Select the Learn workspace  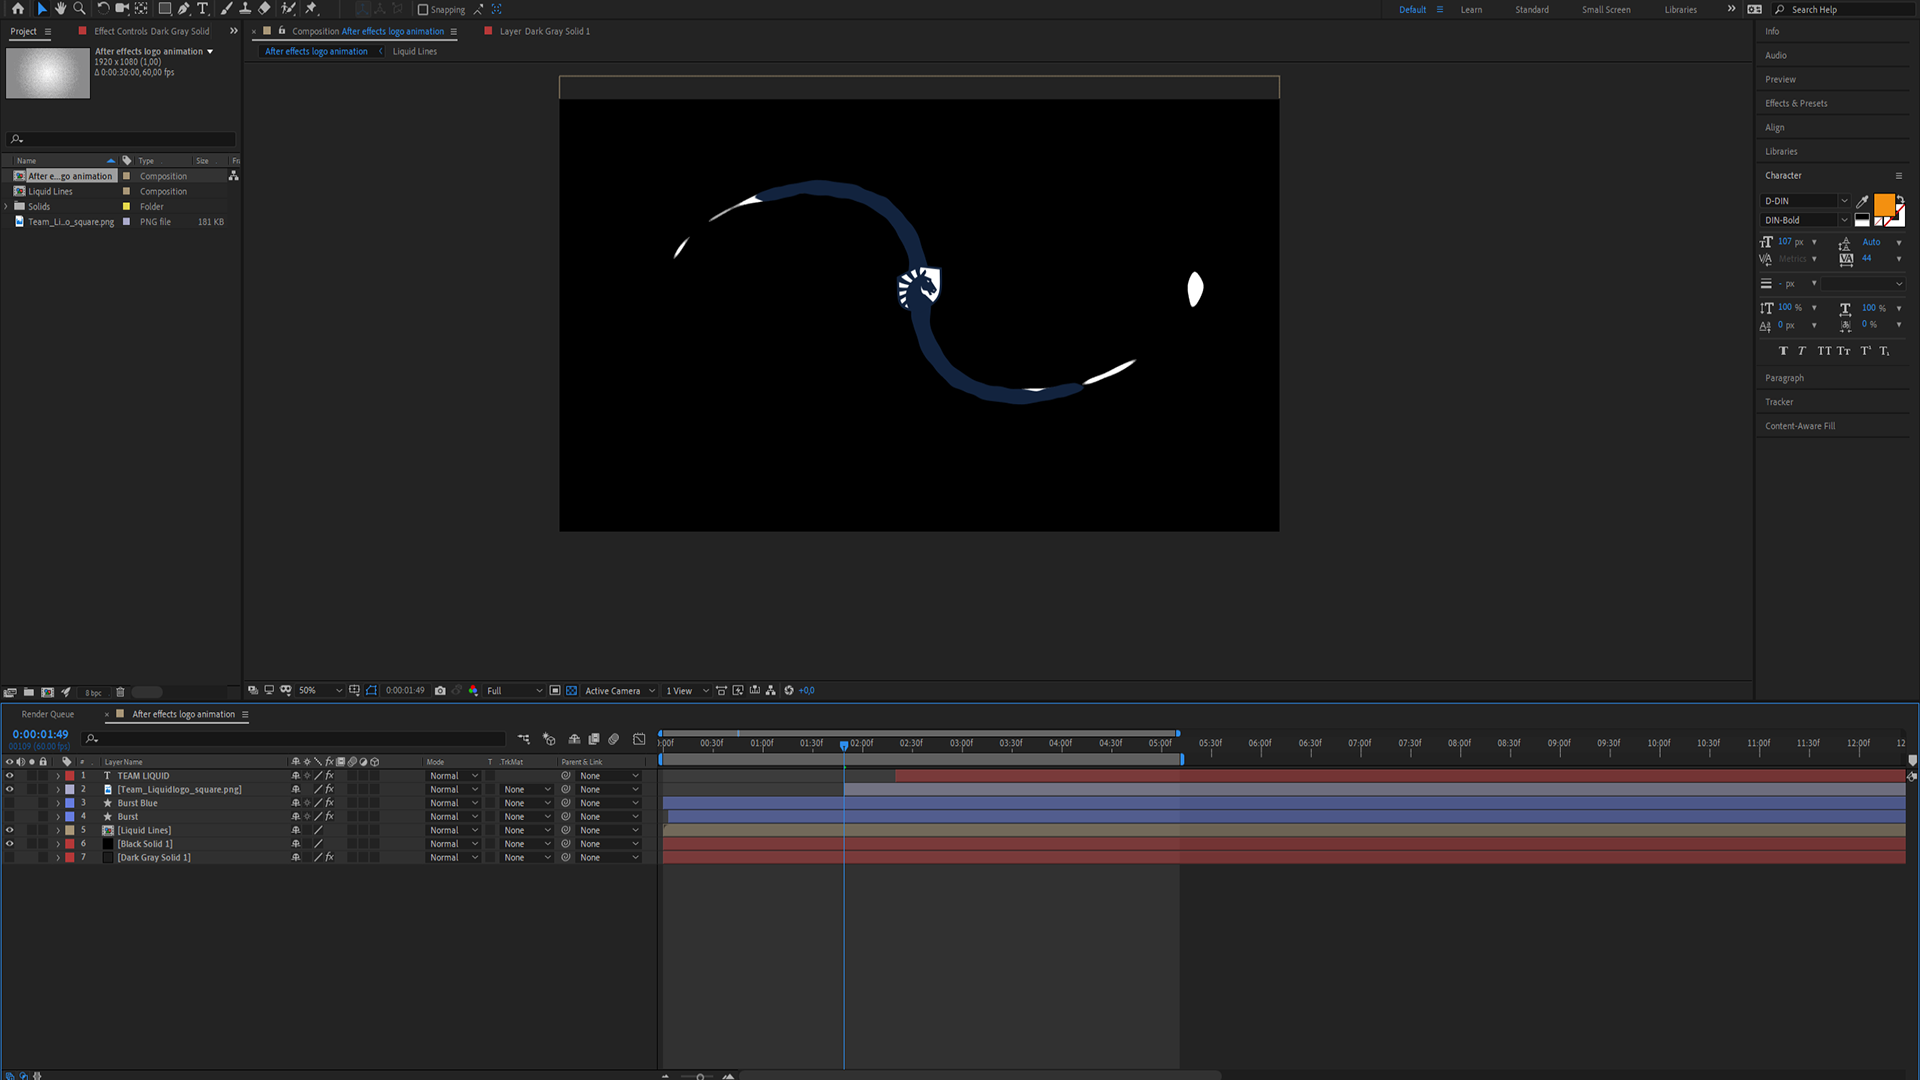(1471, 9)
